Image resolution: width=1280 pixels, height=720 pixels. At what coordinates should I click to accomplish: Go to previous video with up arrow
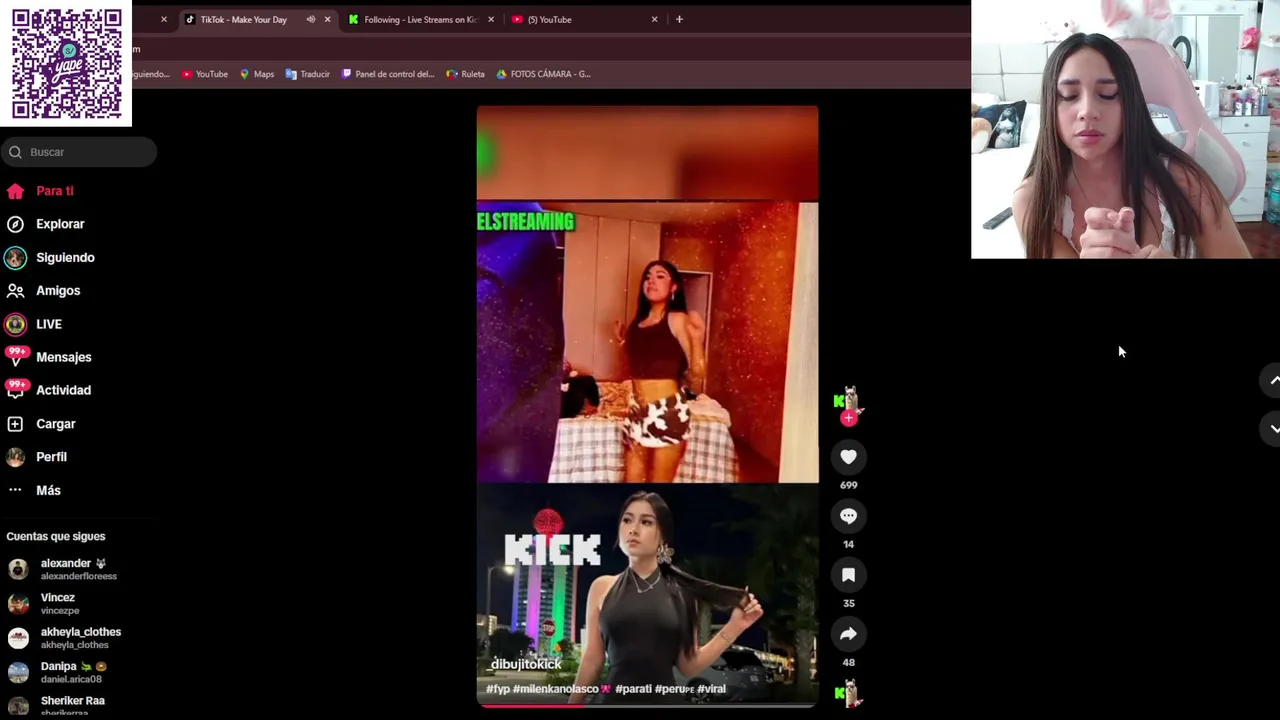point(1274,381)
